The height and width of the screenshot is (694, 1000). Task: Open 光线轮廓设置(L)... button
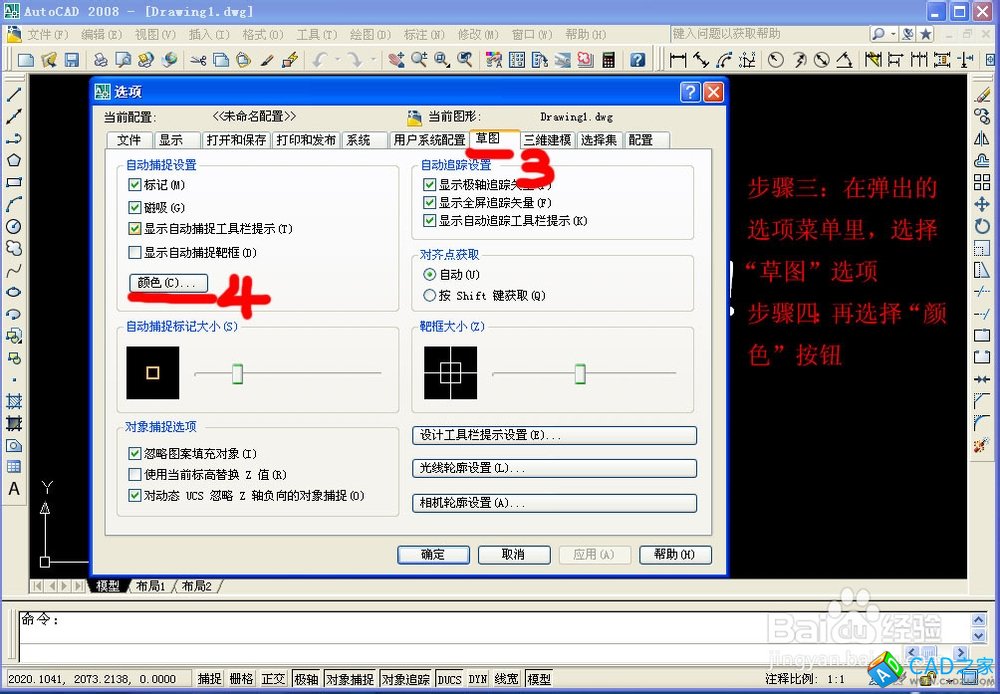554,468
